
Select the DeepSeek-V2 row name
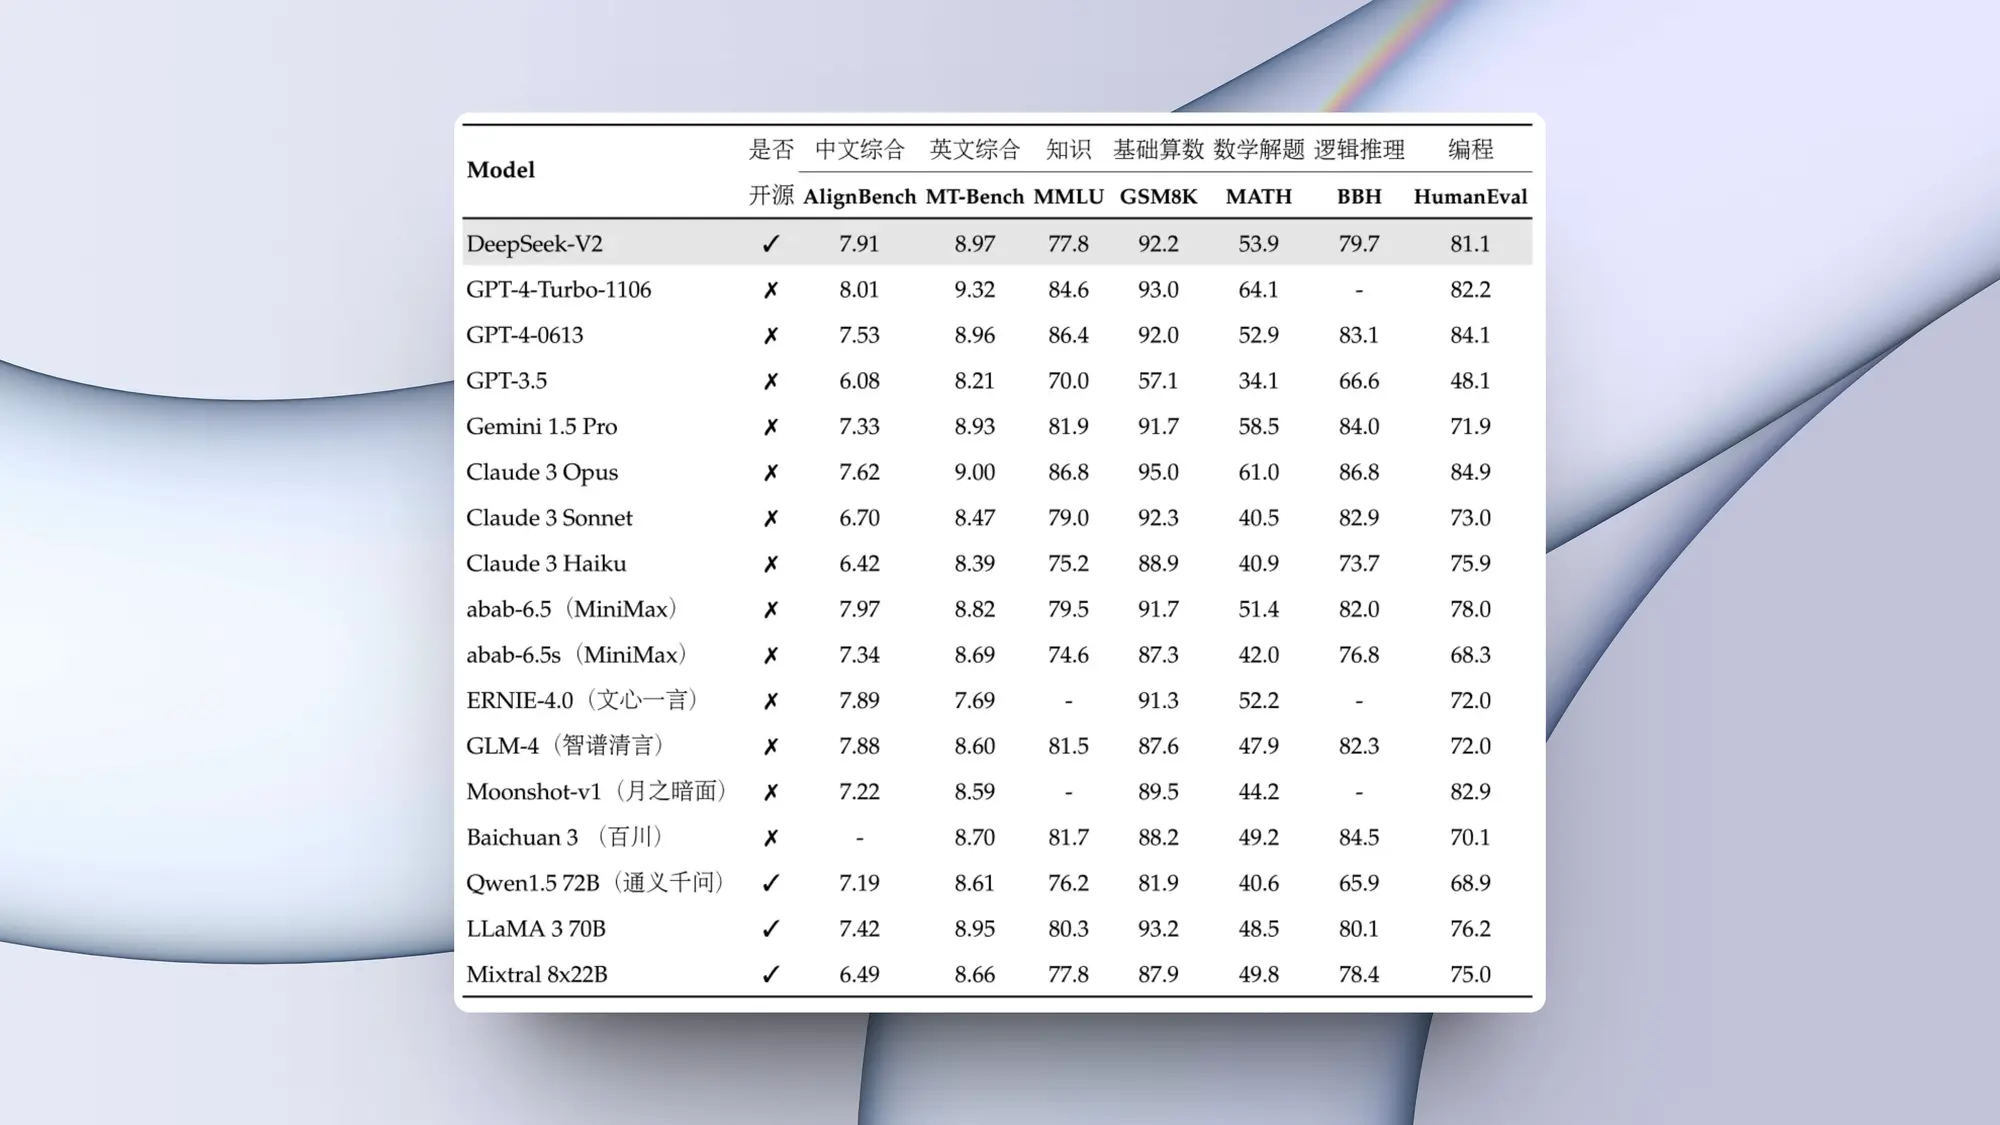pyautogui.click(x=534, y=244)
